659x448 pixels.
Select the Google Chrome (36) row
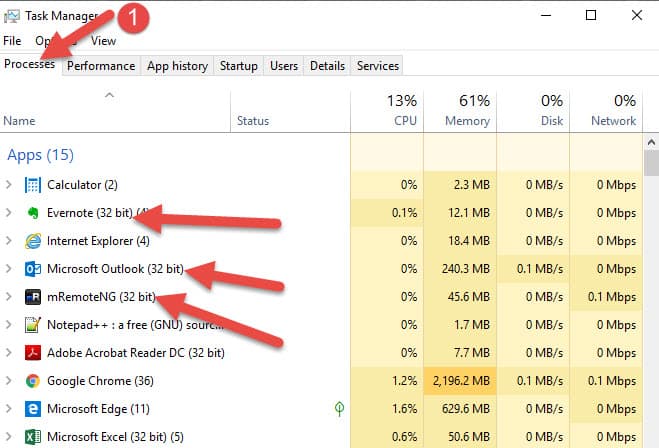321,381
